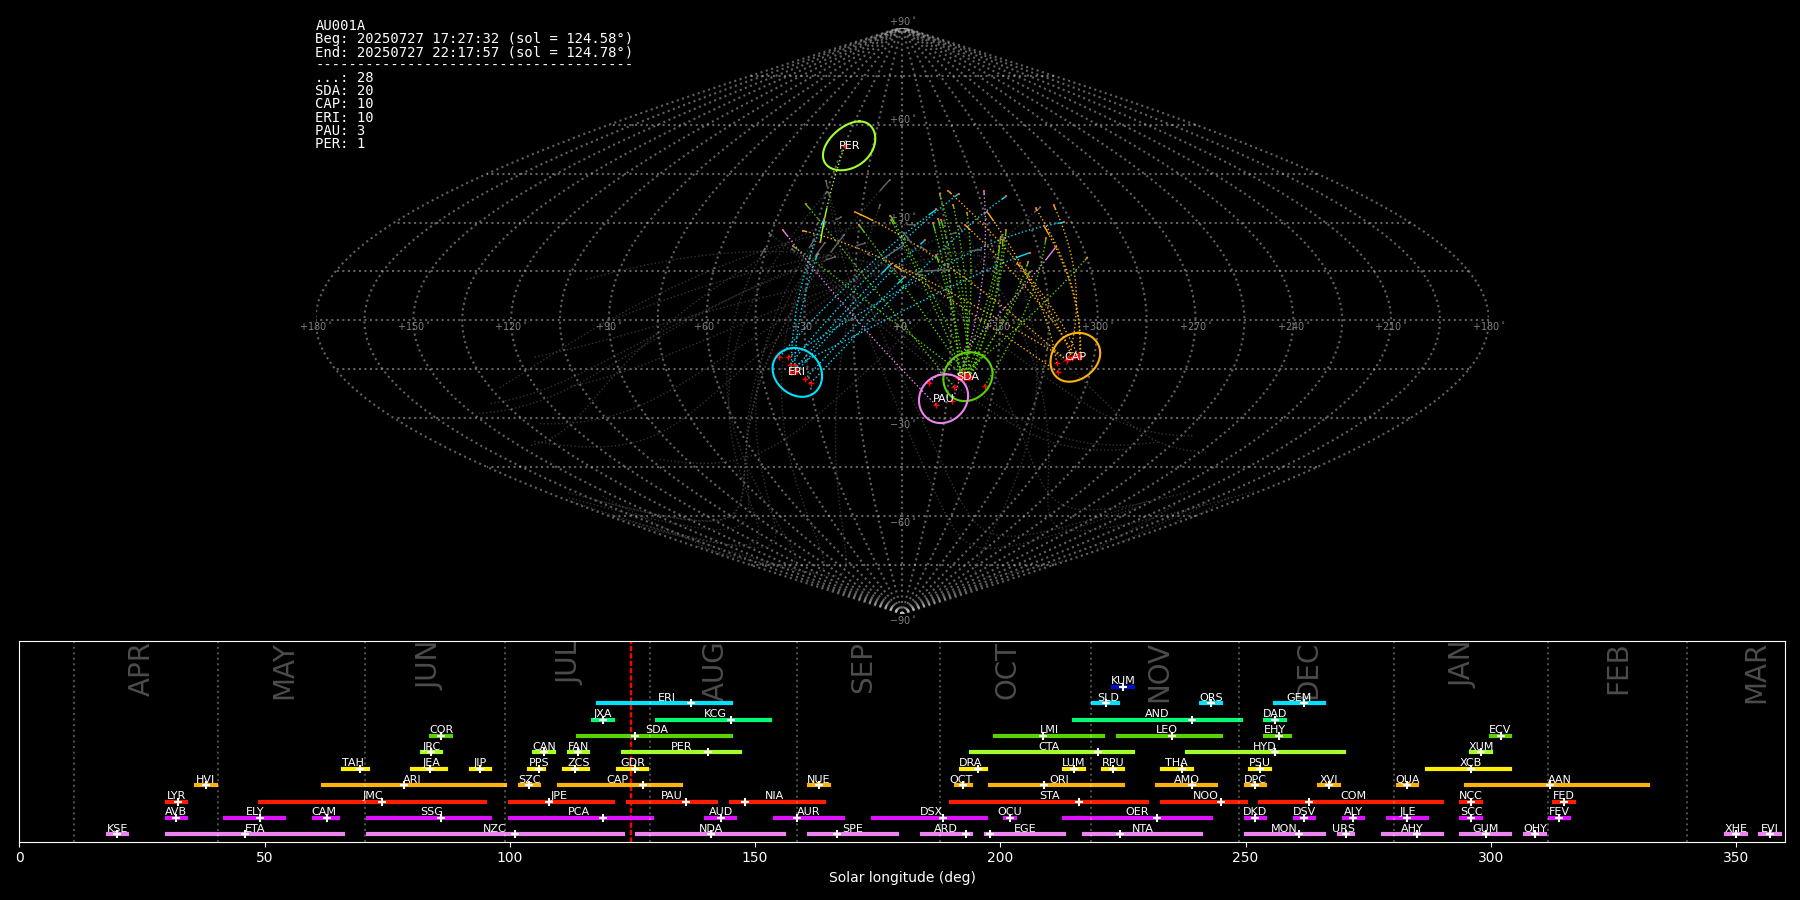Click the 'SDA: 20' count in the legend
Screen dimensions: 1800x900
[344, 91]
